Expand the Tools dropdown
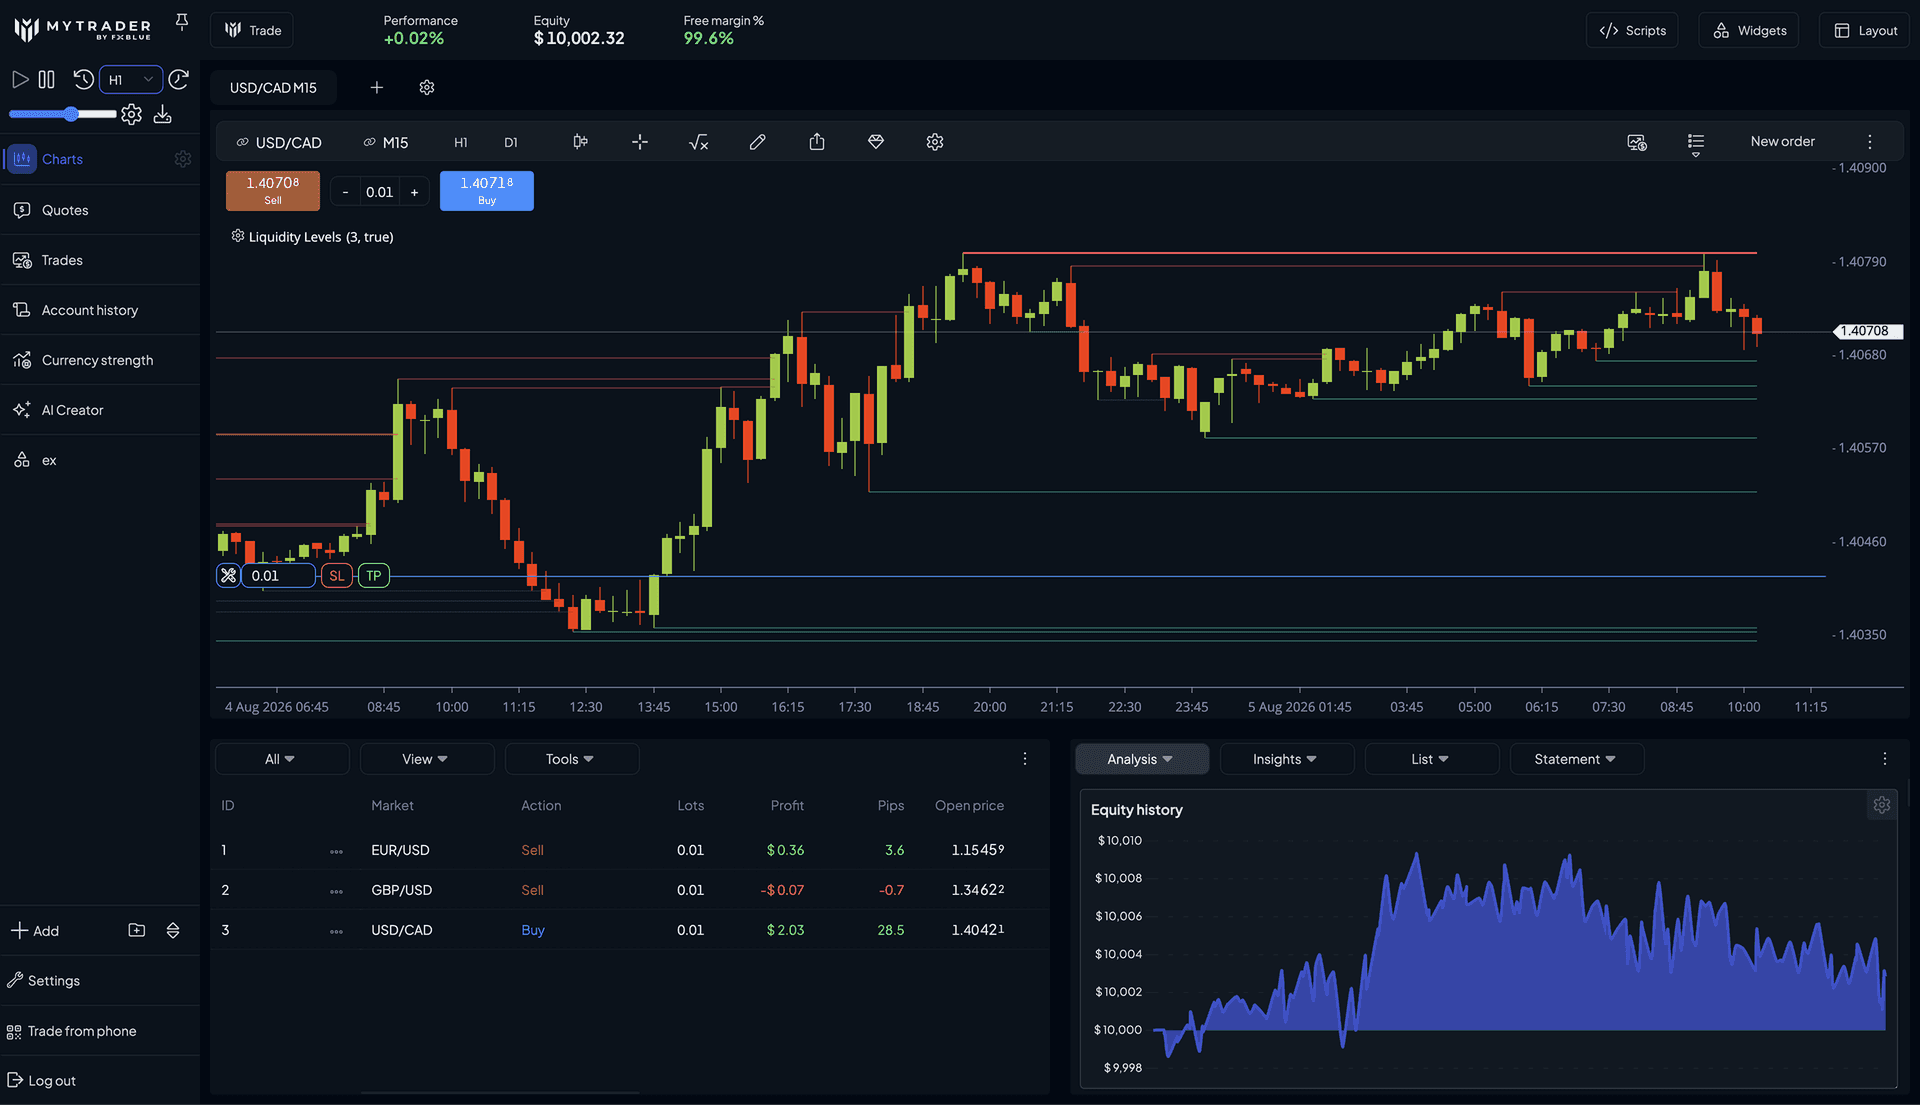 pyautogui.click(x=571, y=759)
